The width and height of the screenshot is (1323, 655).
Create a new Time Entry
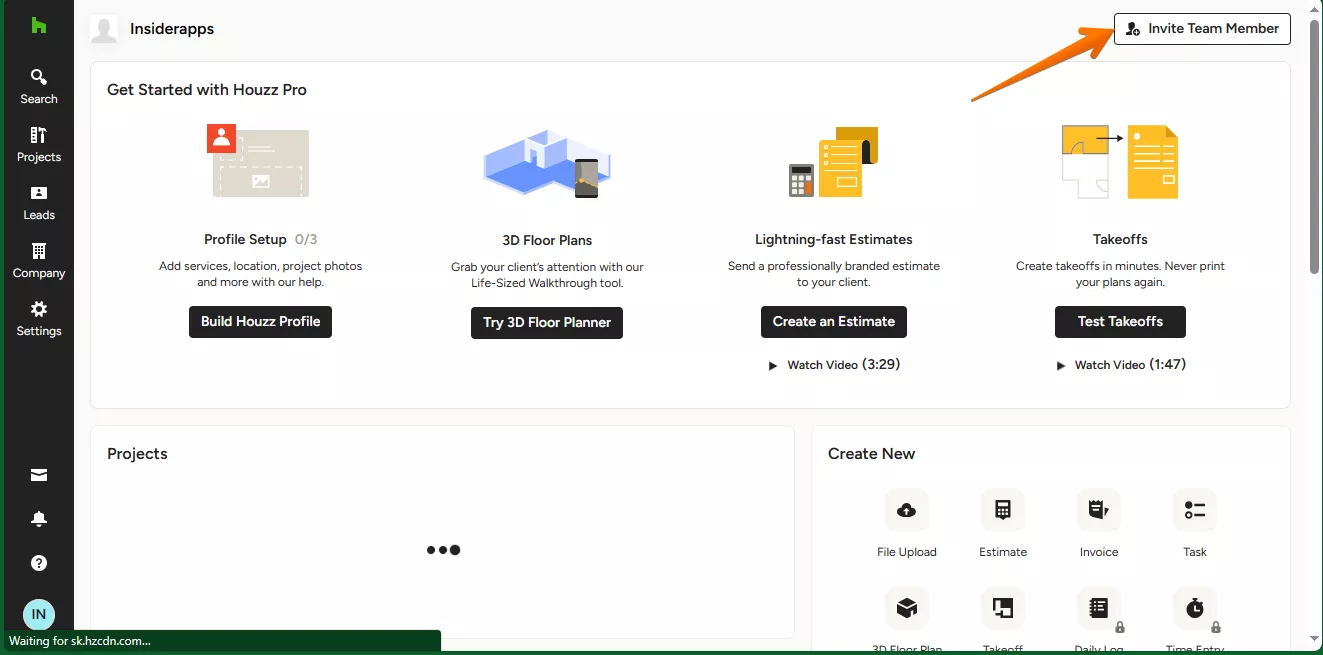(1195, 608)
